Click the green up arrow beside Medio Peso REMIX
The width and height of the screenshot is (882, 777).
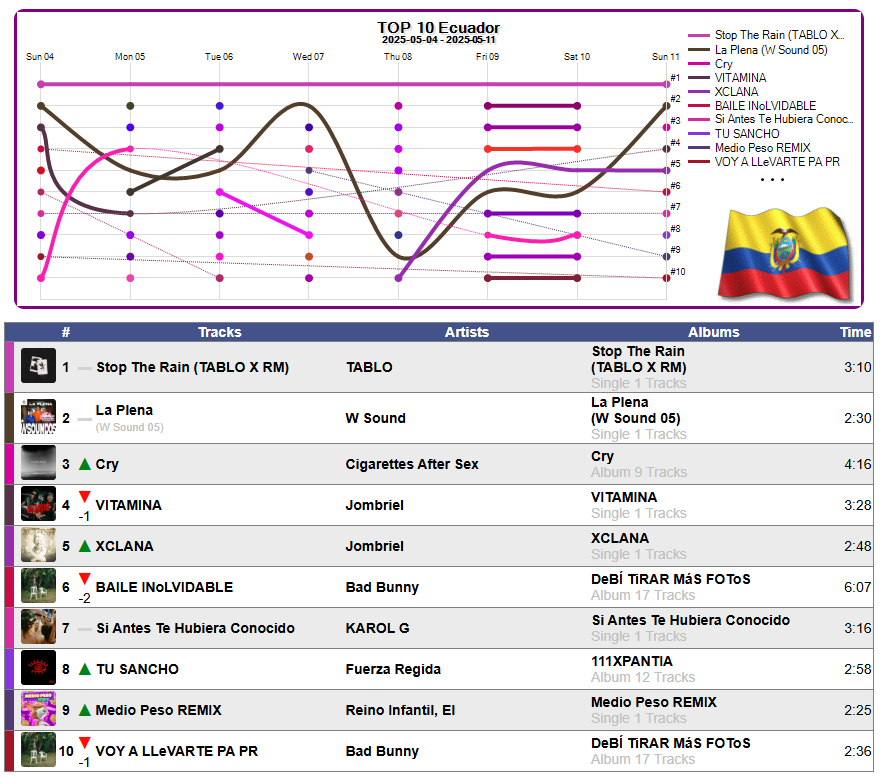click(85, 711)
